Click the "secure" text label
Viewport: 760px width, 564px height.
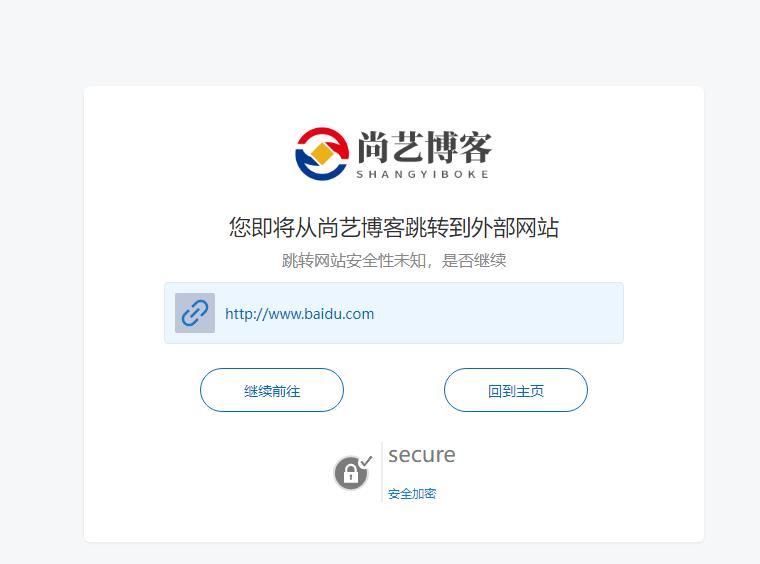click(x=422, y=454)
